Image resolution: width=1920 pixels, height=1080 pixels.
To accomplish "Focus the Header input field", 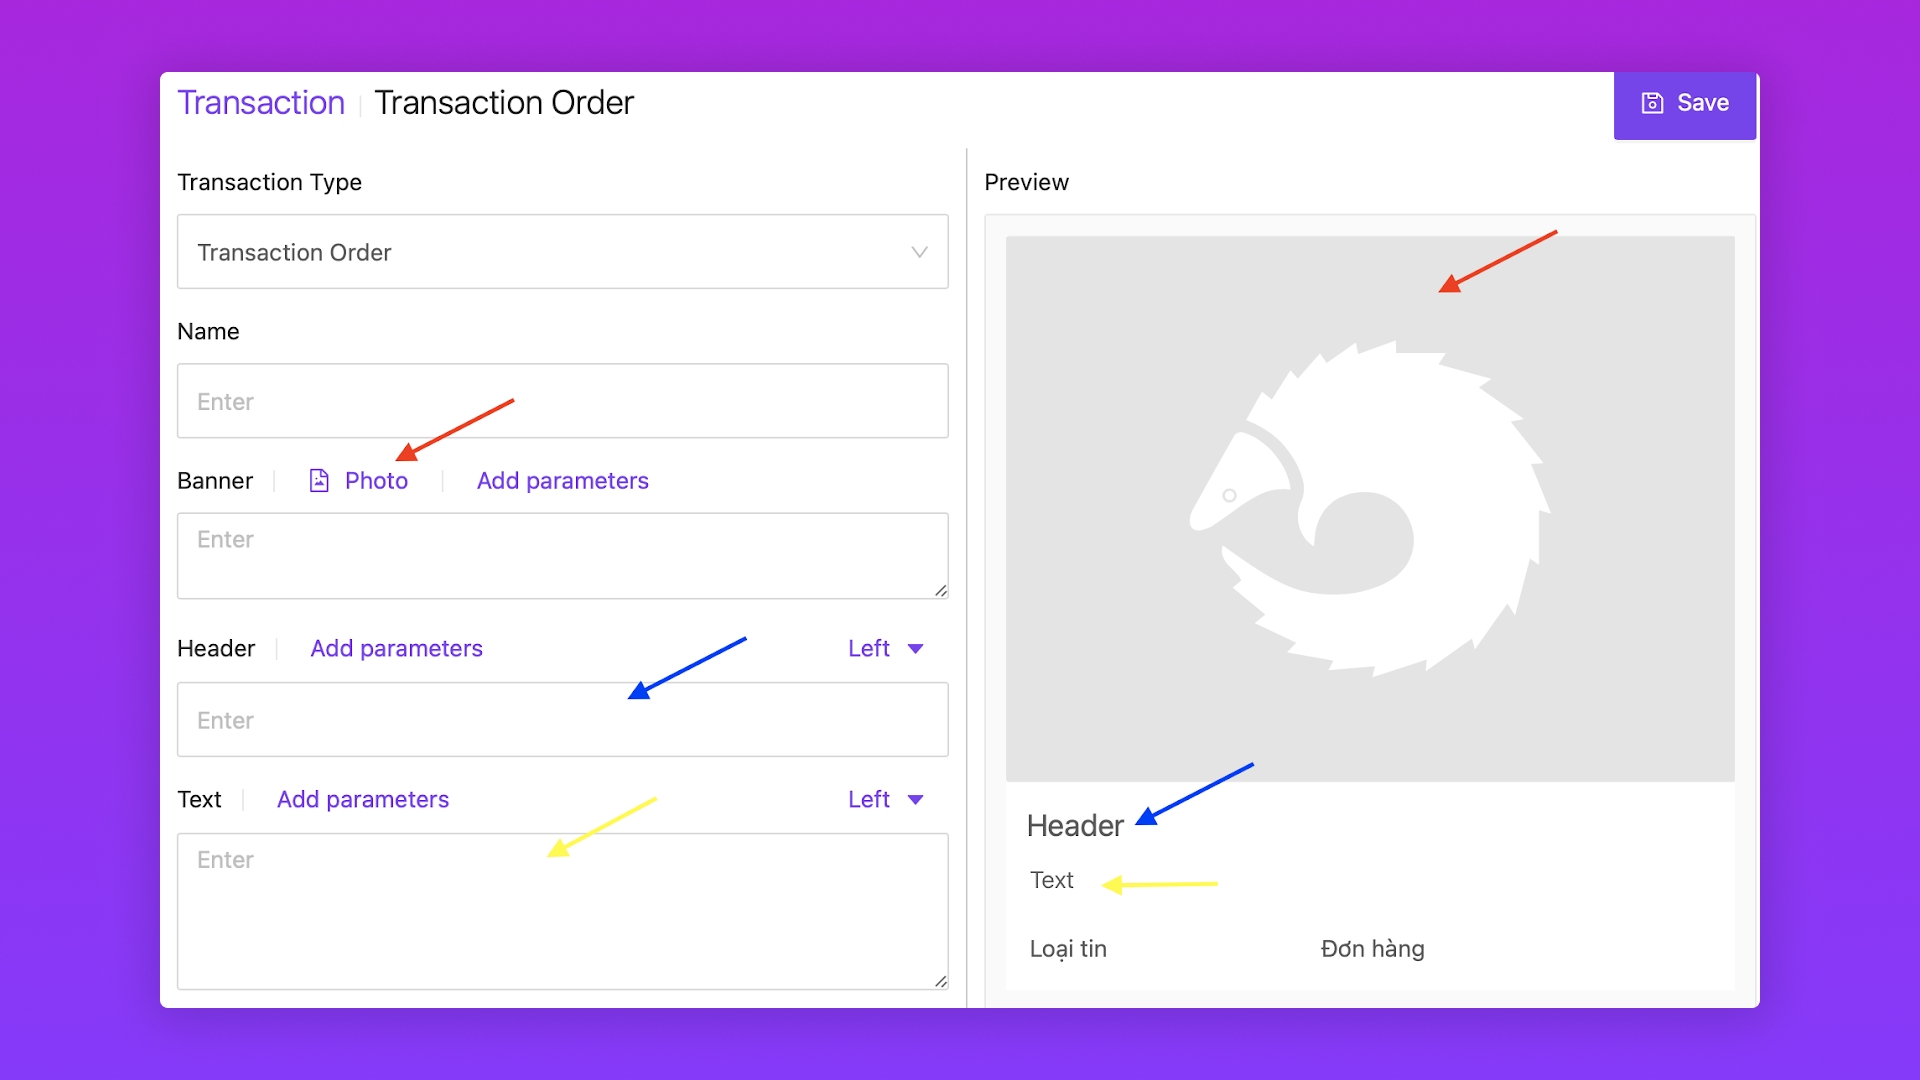I will coord(562,720).
